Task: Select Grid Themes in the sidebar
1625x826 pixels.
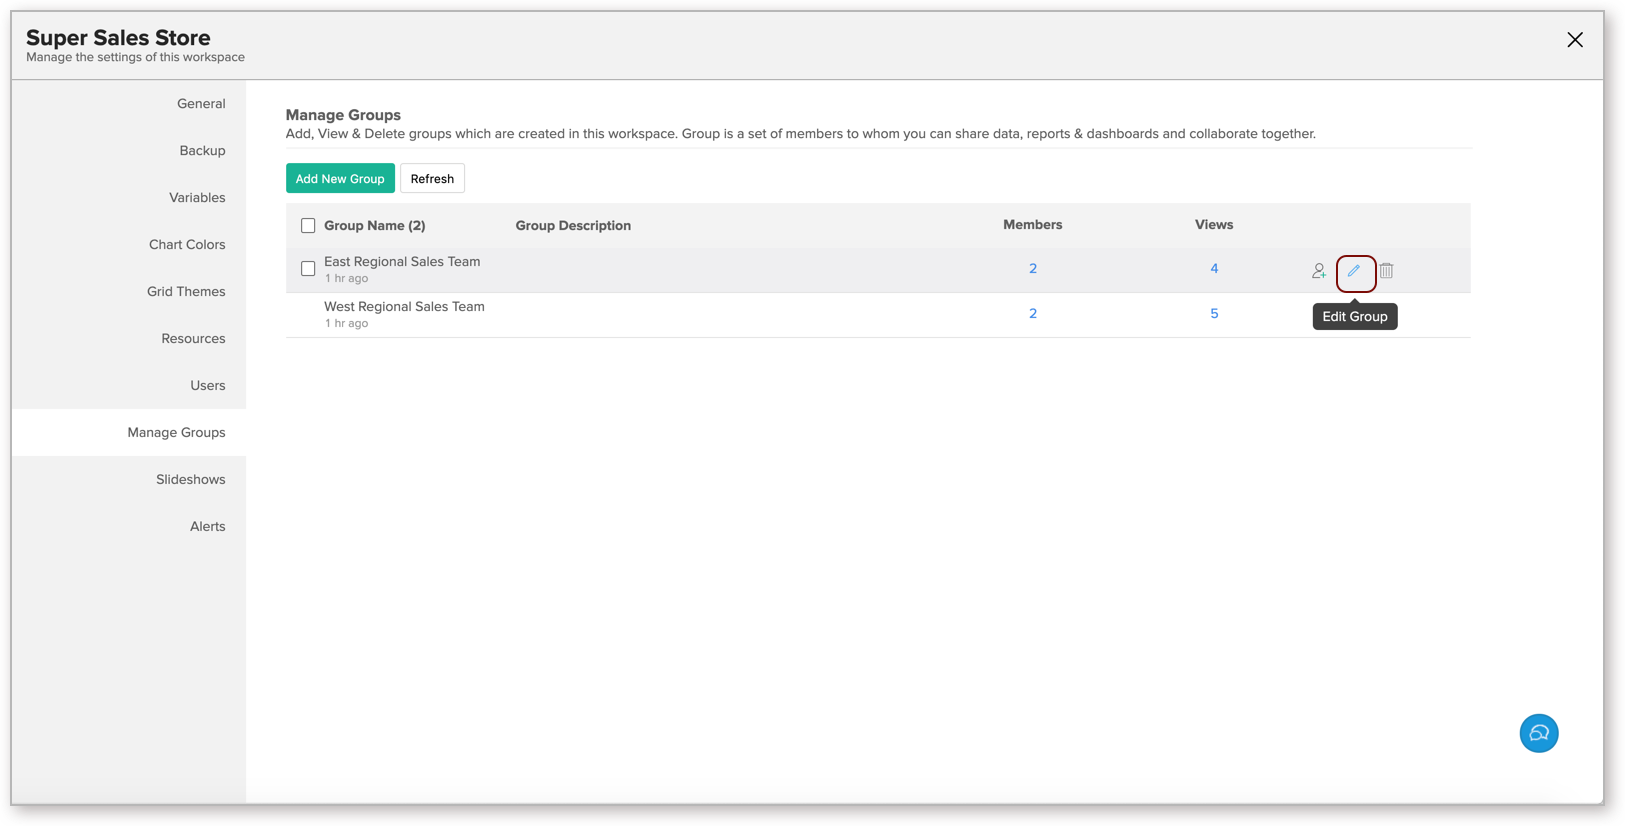Action: (186, 292)
